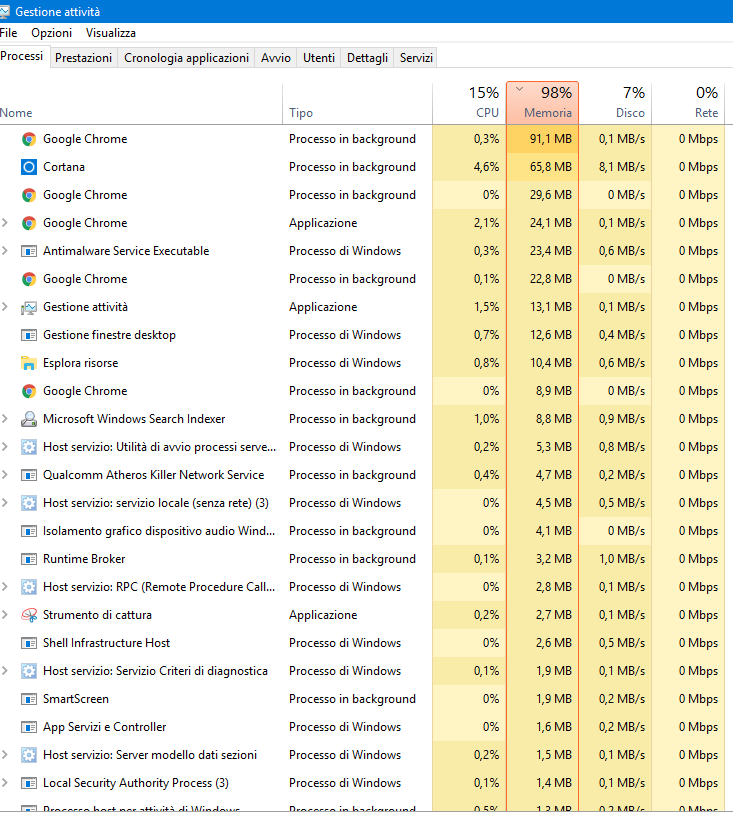Screen dimensions: 733x814
Task: Expand Qualcomm Atheros Killer Network Service
Action: click(5, 475)
